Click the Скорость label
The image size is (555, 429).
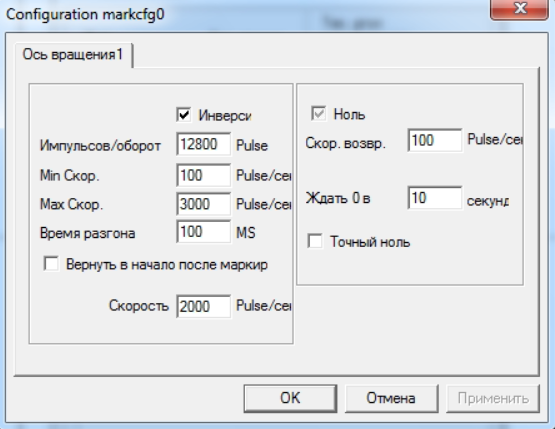pyautogui.click(x=139, y=305)
